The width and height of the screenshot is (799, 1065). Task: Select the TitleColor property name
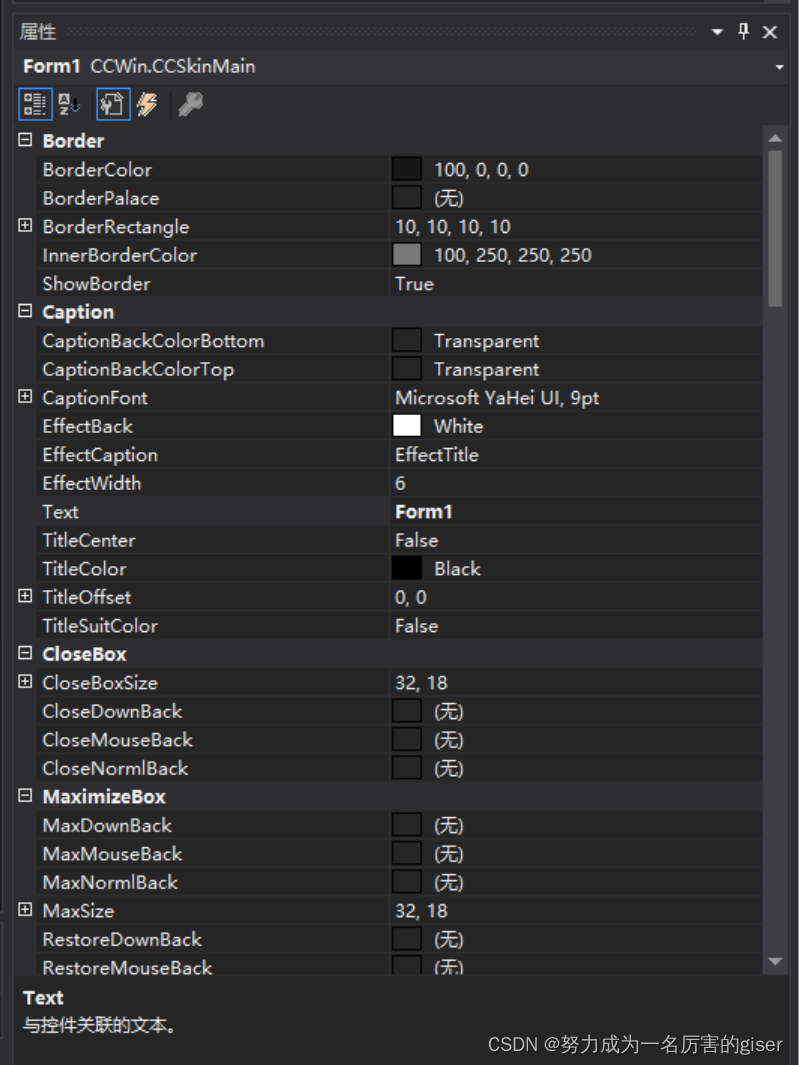pos(84,569)
